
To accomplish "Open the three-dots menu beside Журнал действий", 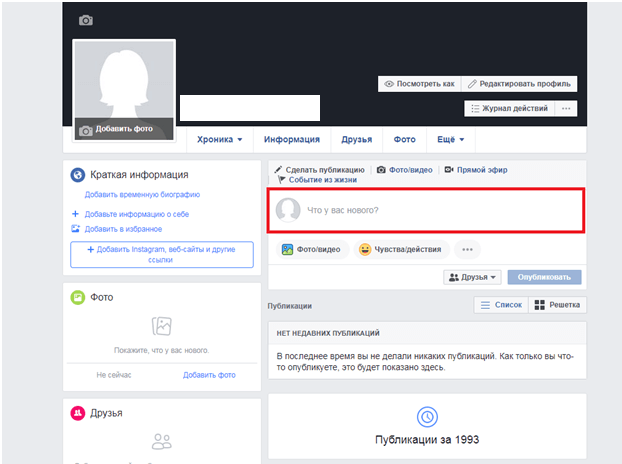I will tap(566, 108).
